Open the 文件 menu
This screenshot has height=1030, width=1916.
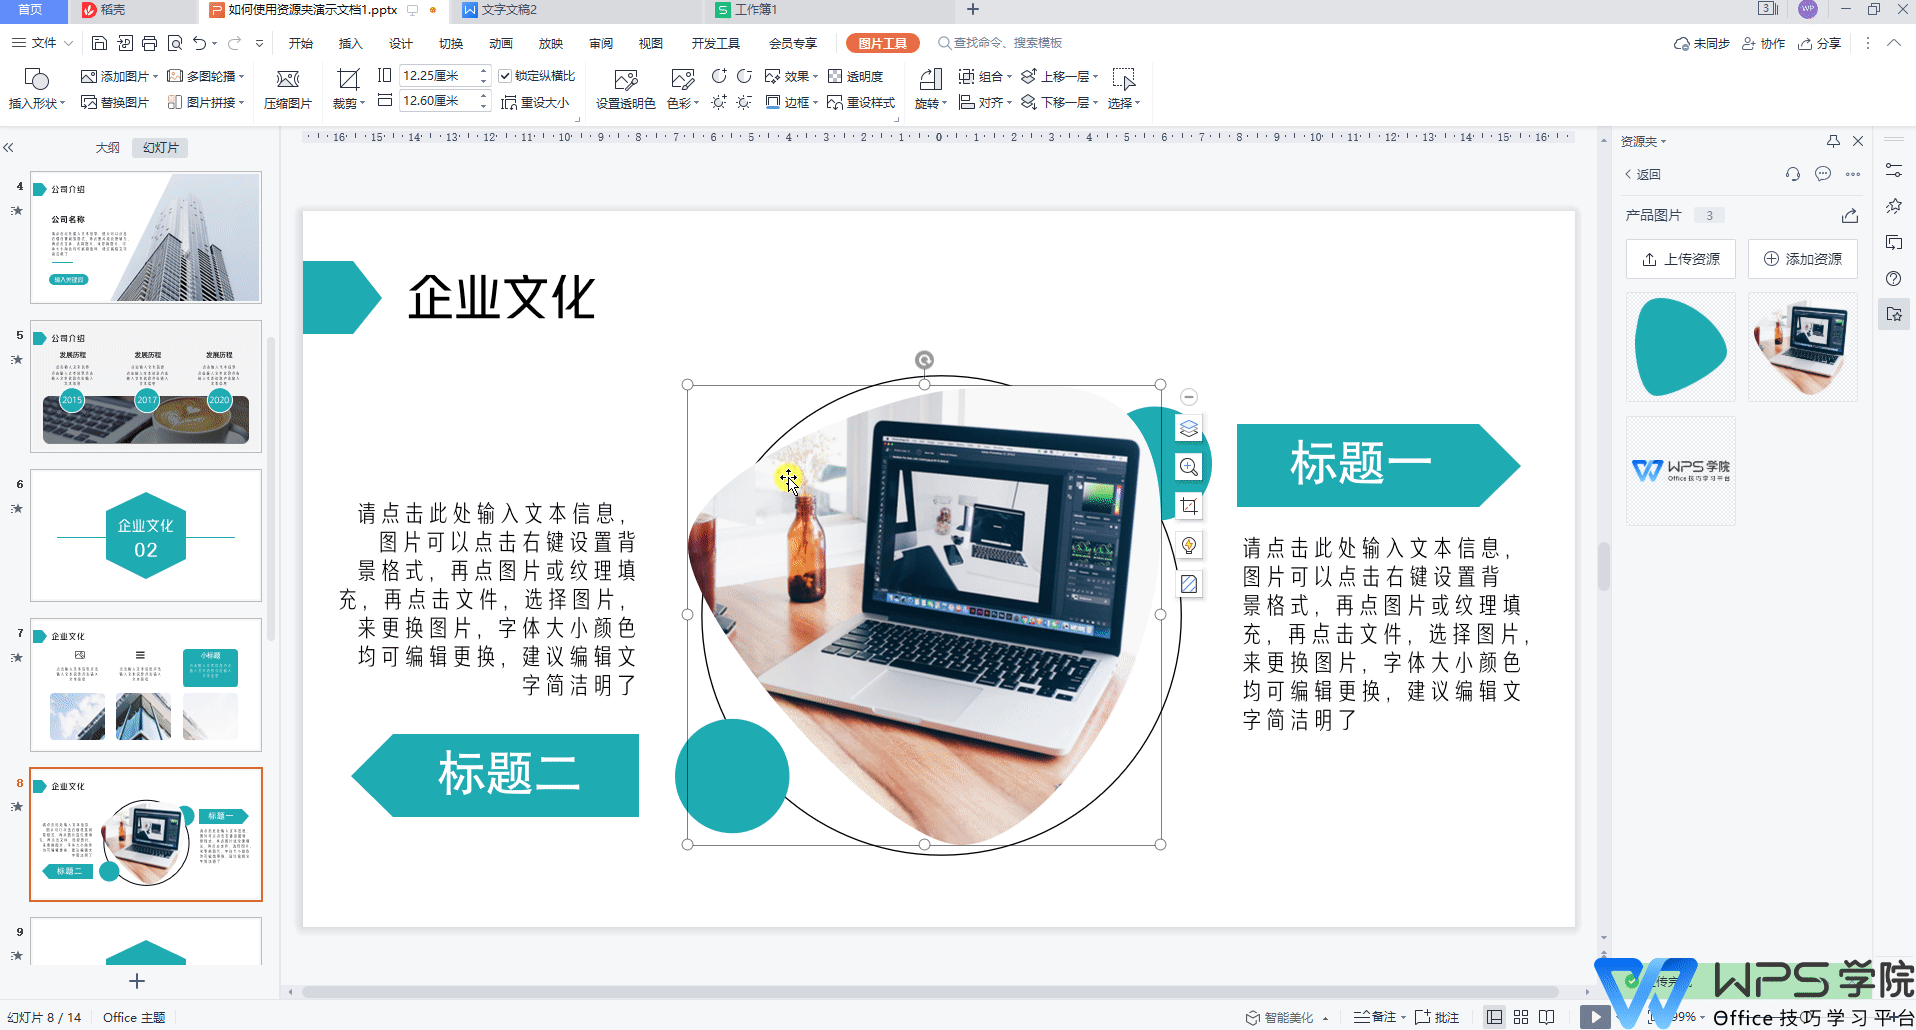42,43
